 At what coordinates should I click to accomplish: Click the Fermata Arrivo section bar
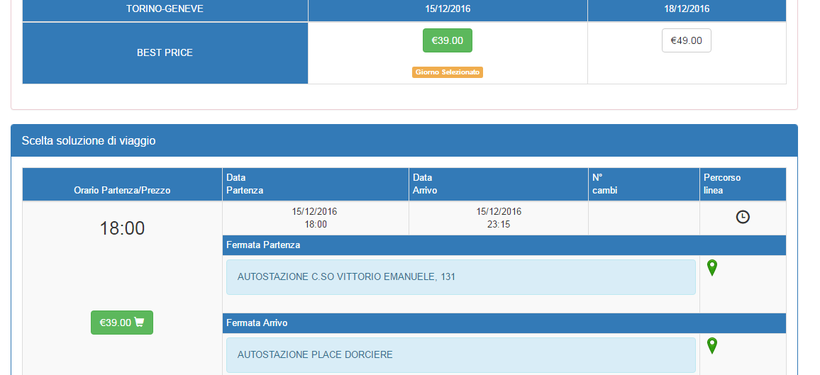(504, 323)
